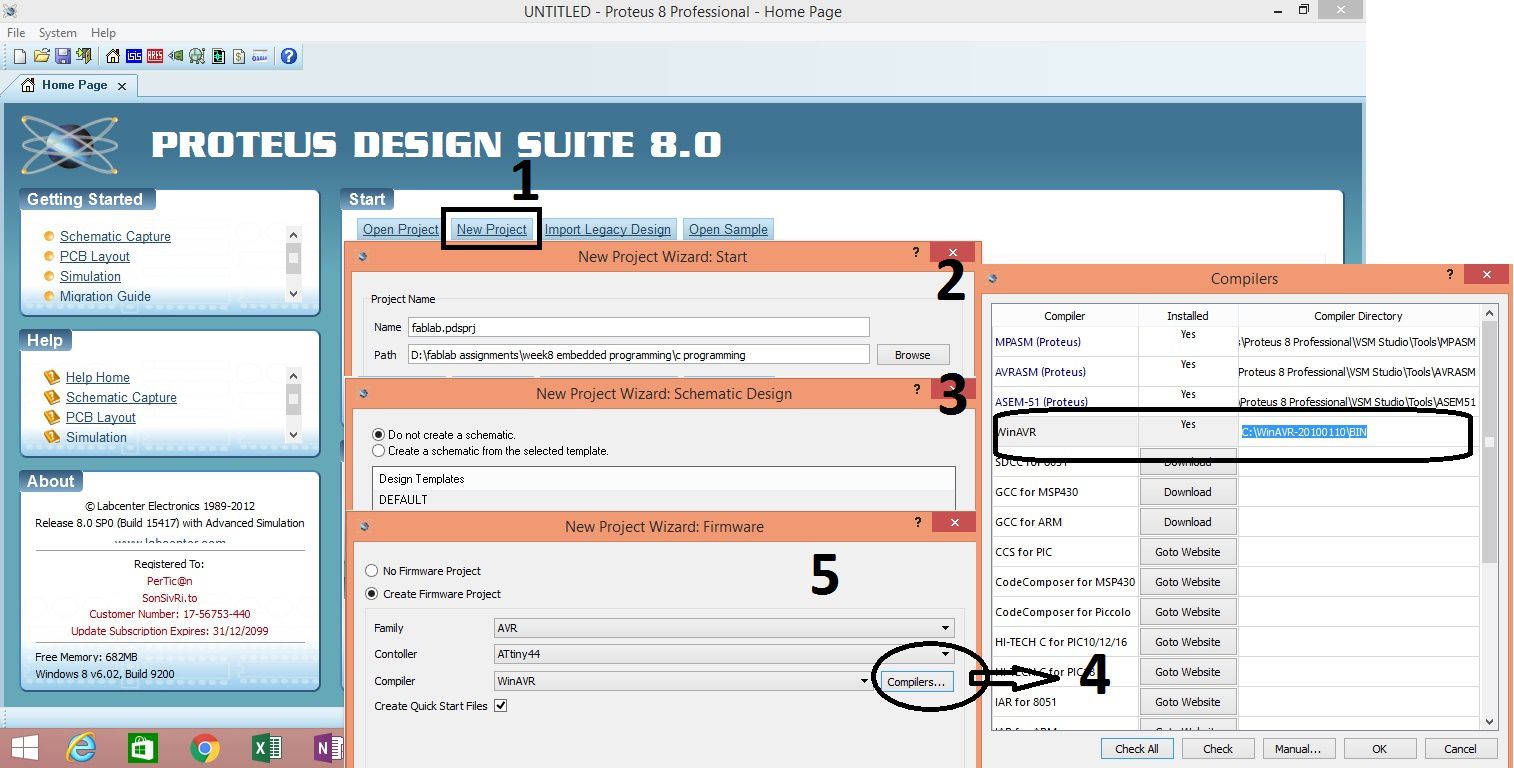Click Goto Website for CodeComposer for MSP430
1514x768 pixels.
click(1188, 582)
